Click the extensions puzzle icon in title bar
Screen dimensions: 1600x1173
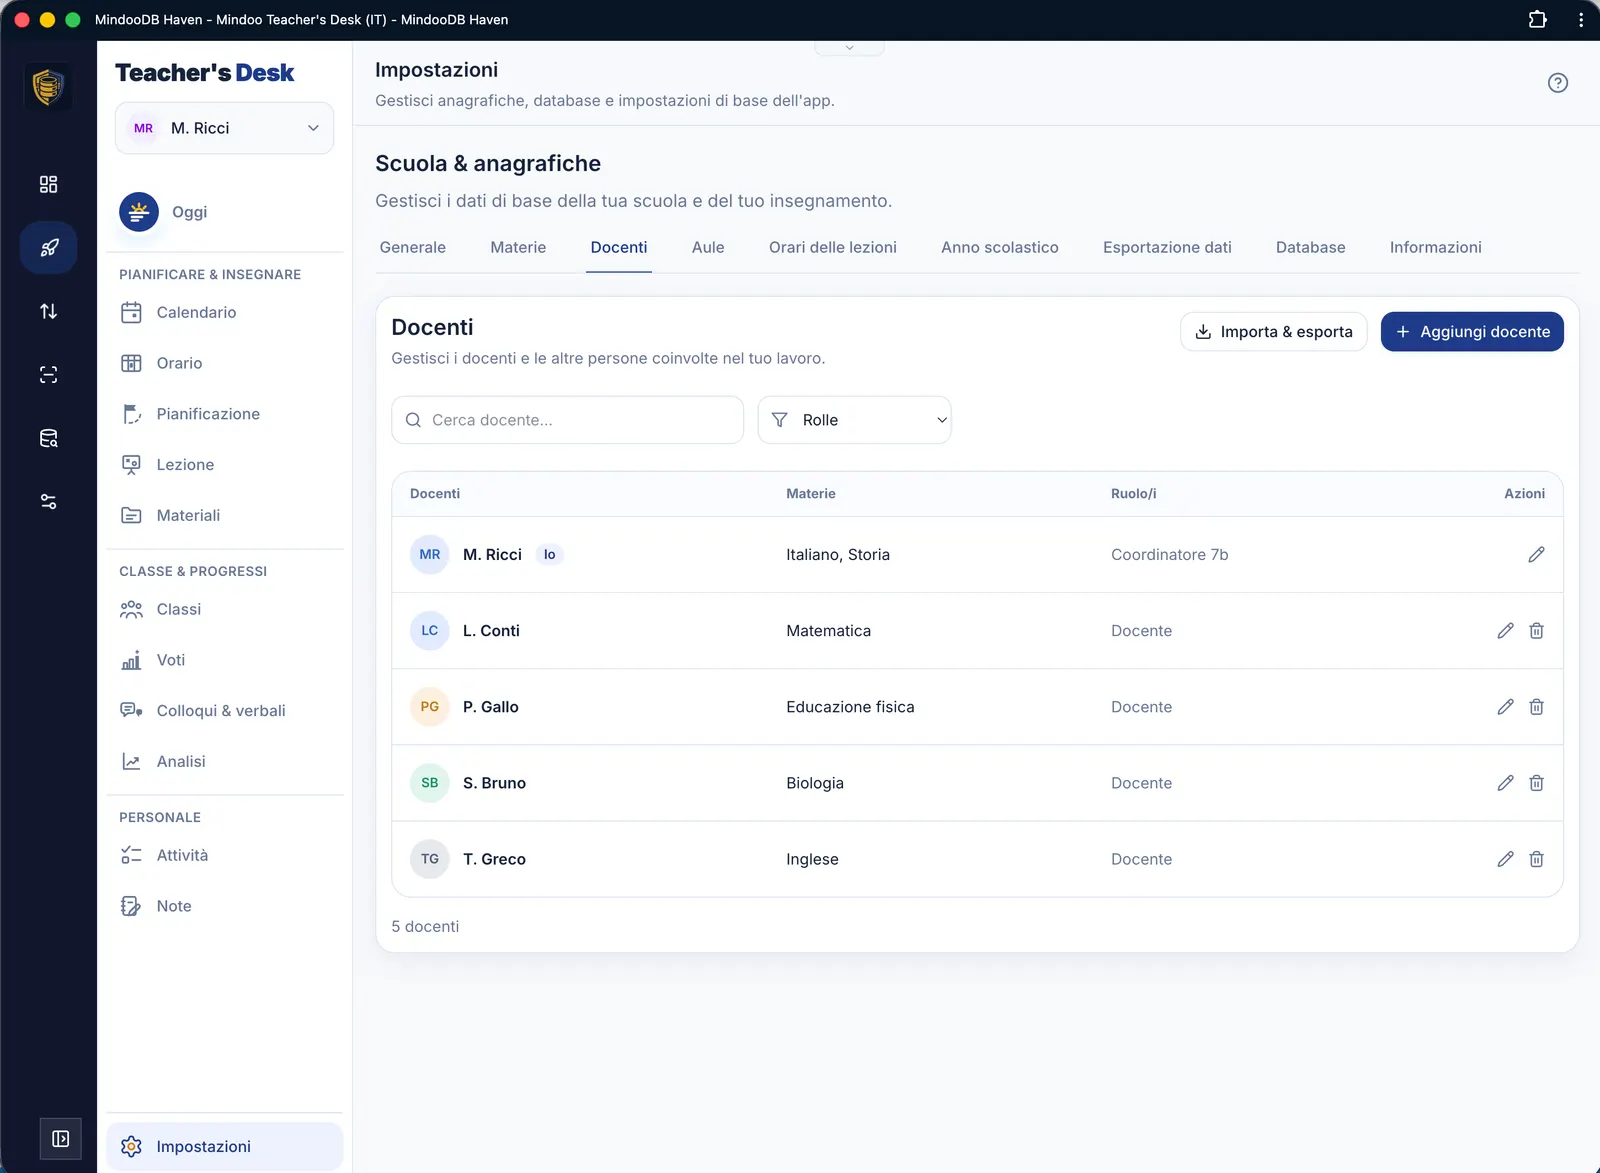1537,19
